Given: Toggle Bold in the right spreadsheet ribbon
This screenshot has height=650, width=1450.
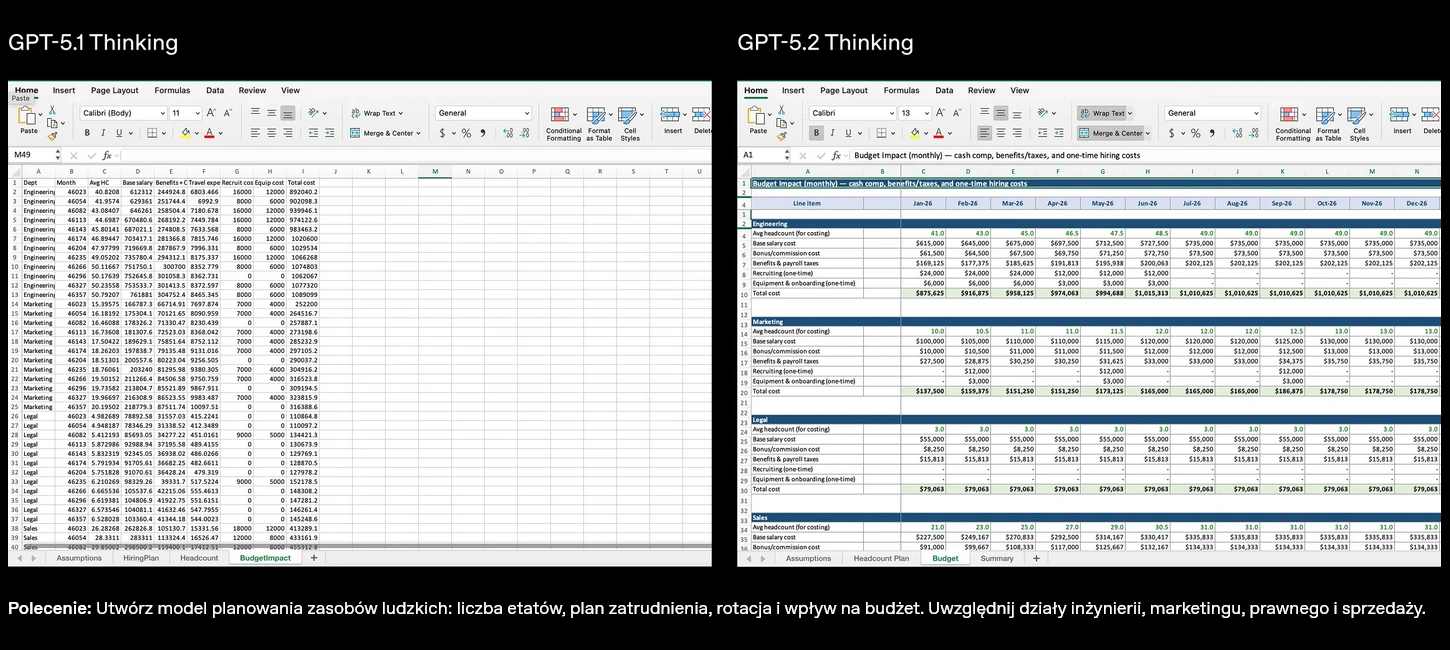Looking at the screenshot, I should point(816,133).
